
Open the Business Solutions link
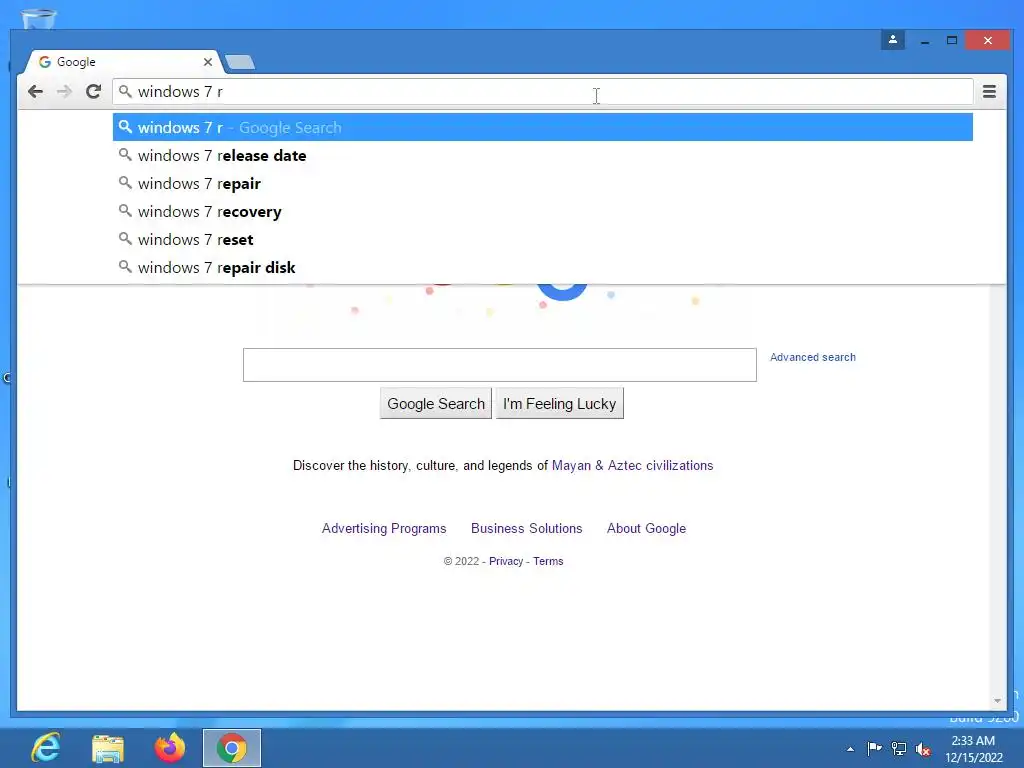pos(526,528)
